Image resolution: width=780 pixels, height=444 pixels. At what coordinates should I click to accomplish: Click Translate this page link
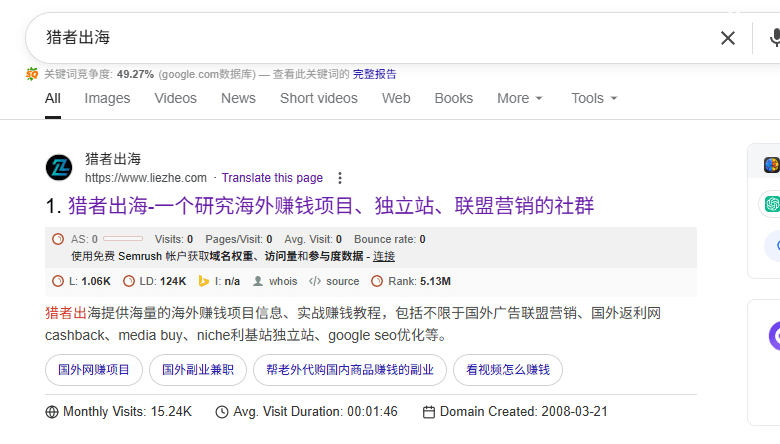(x=272, y=178)
